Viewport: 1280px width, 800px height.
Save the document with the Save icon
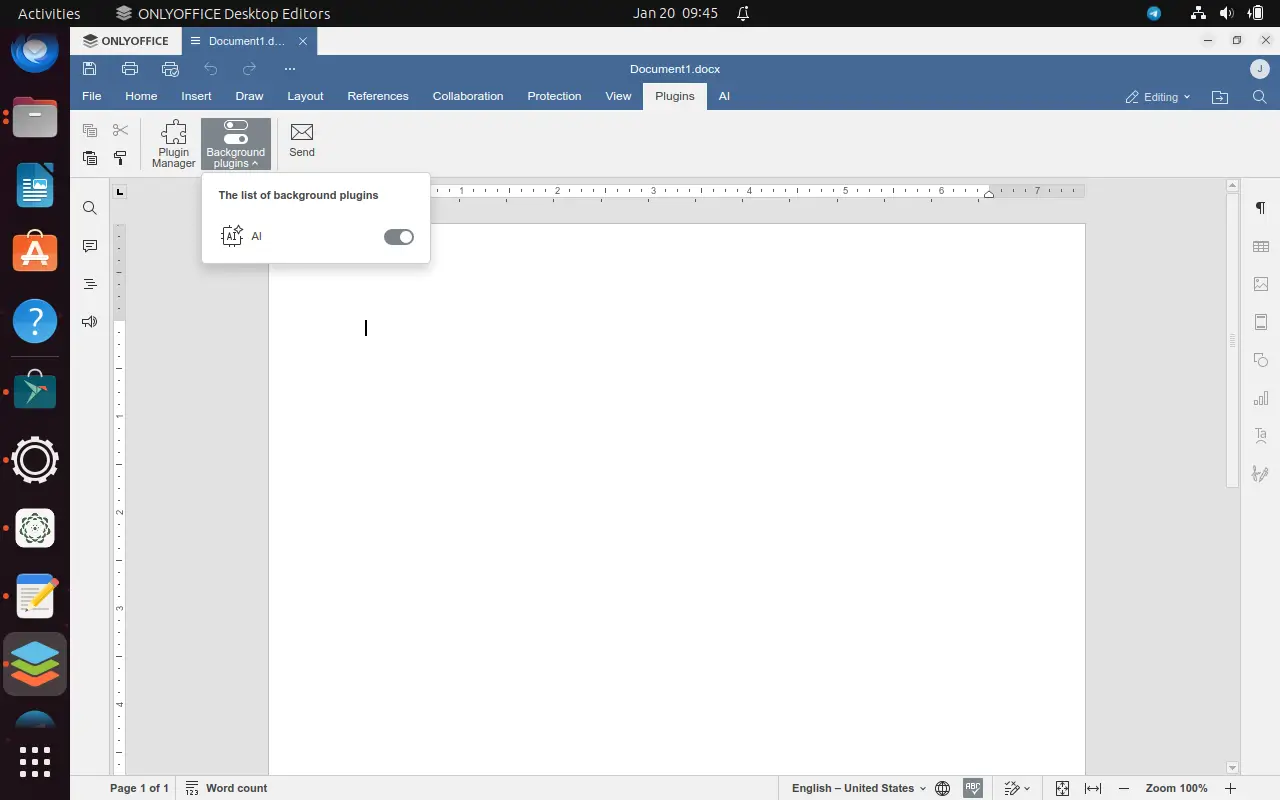point(90,69)
